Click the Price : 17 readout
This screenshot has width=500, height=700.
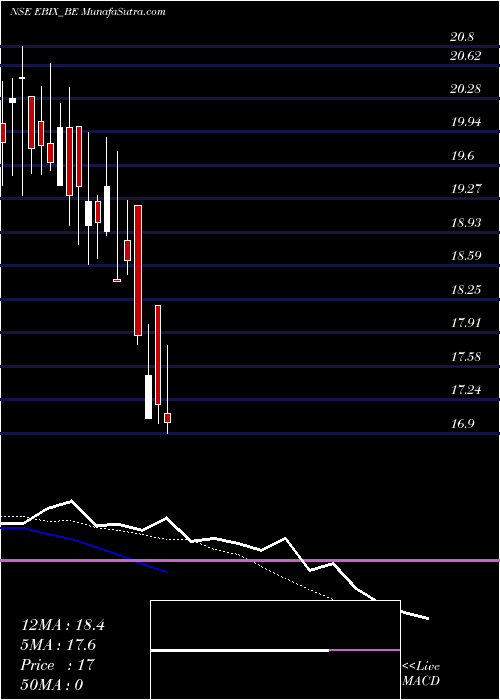click(58, 664)
